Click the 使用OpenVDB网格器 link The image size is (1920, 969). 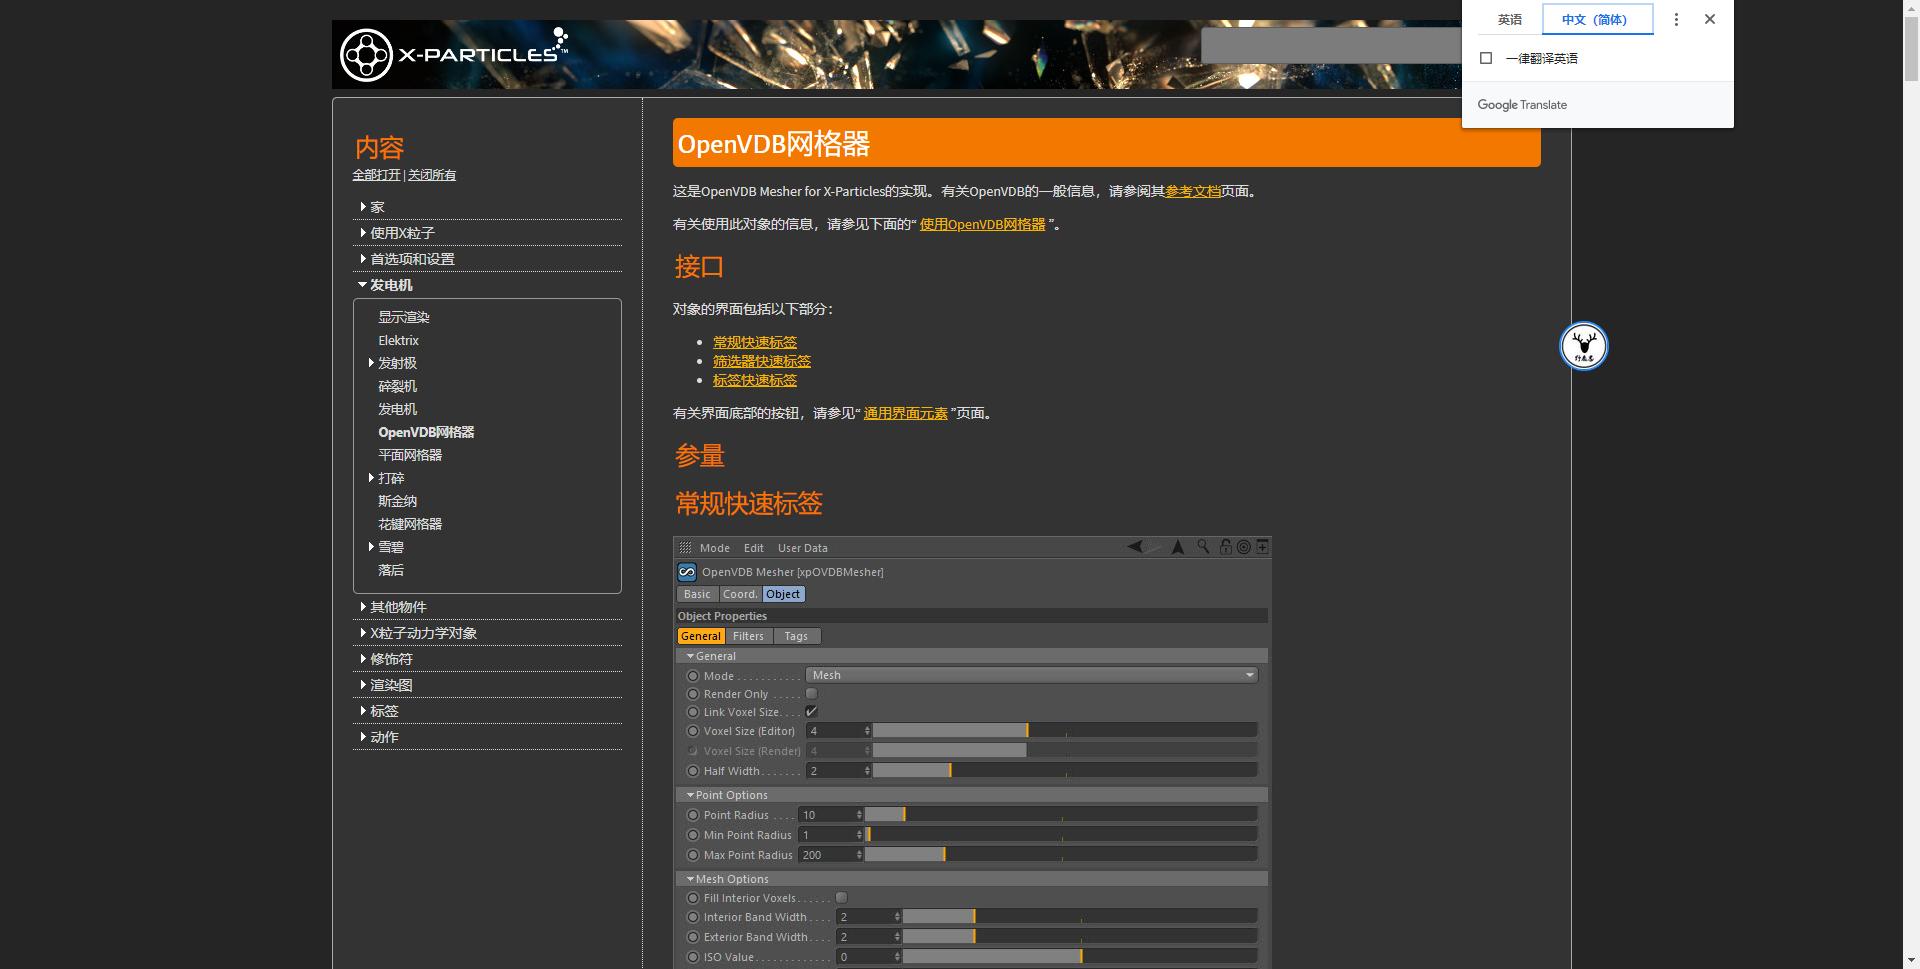click(984, 224)
